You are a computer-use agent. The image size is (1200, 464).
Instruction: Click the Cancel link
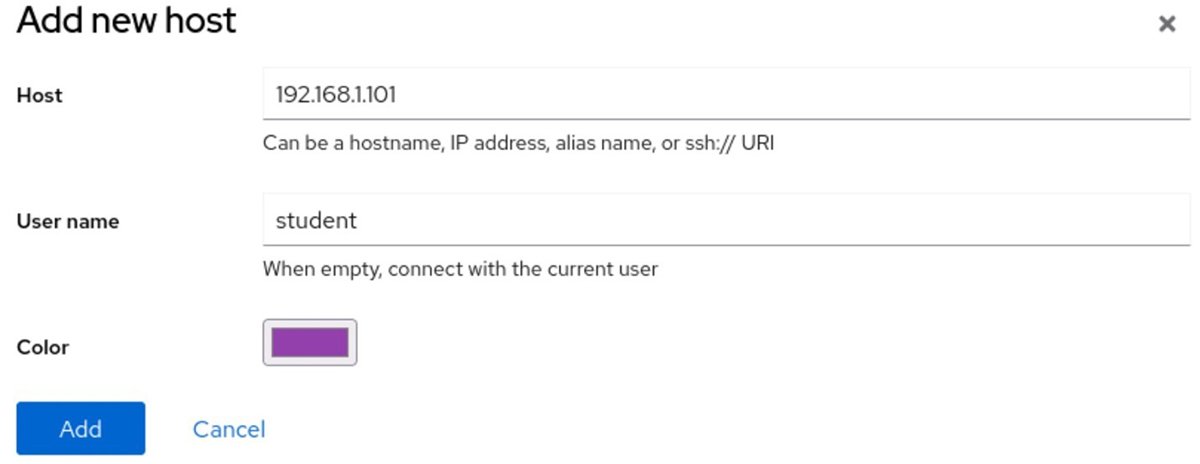coord(229,429)
